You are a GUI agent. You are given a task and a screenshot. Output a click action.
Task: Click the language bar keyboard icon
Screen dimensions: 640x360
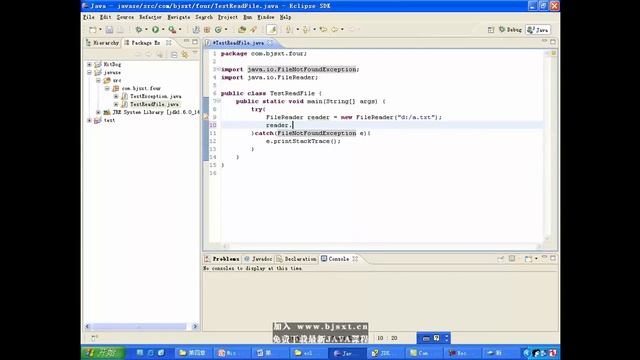coord(426,338)
